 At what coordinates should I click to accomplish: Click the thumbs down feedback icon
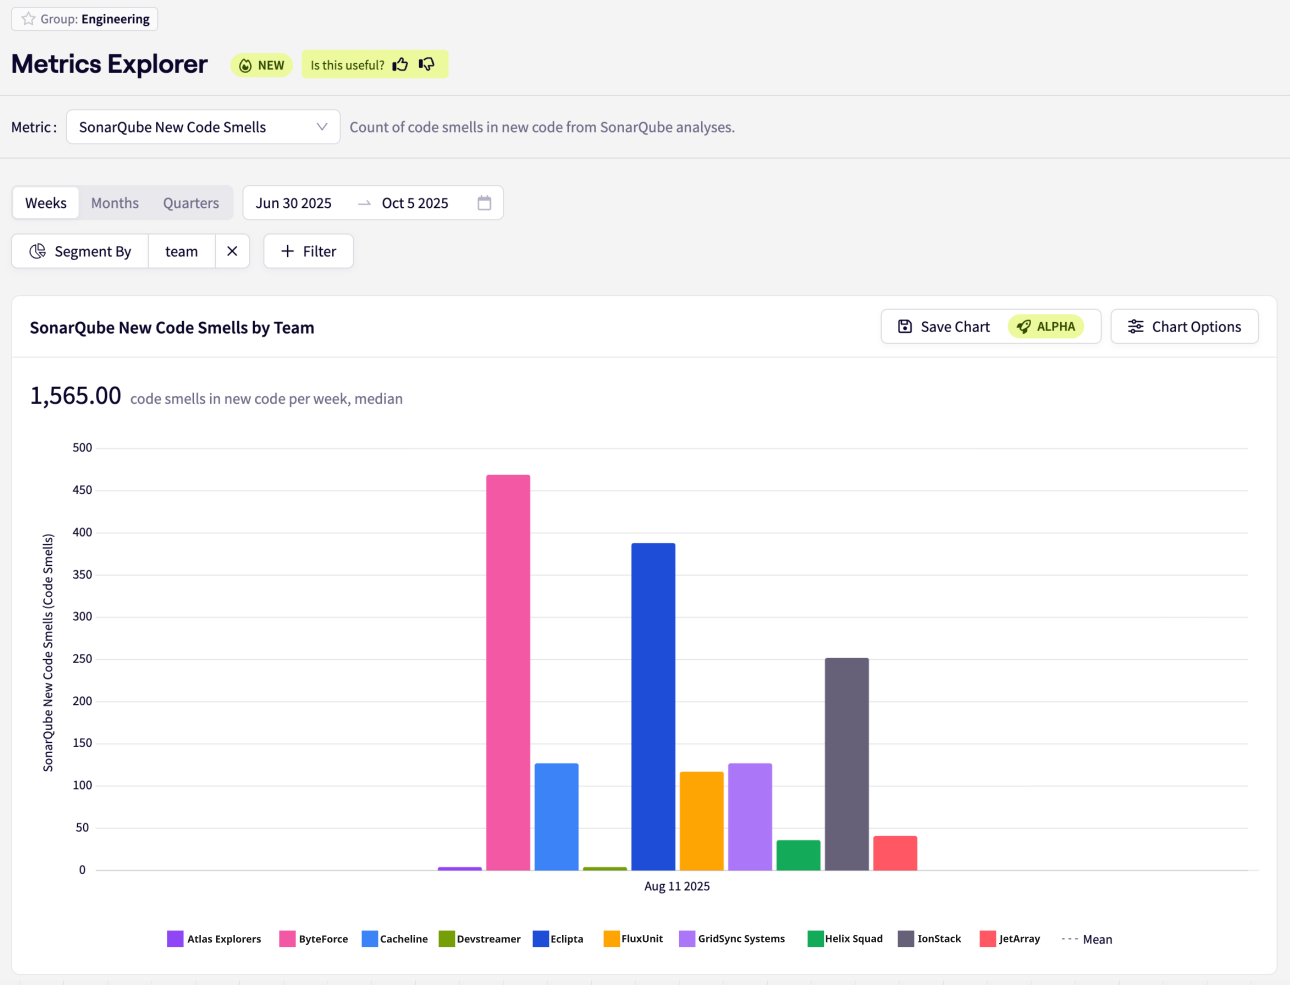427,65
